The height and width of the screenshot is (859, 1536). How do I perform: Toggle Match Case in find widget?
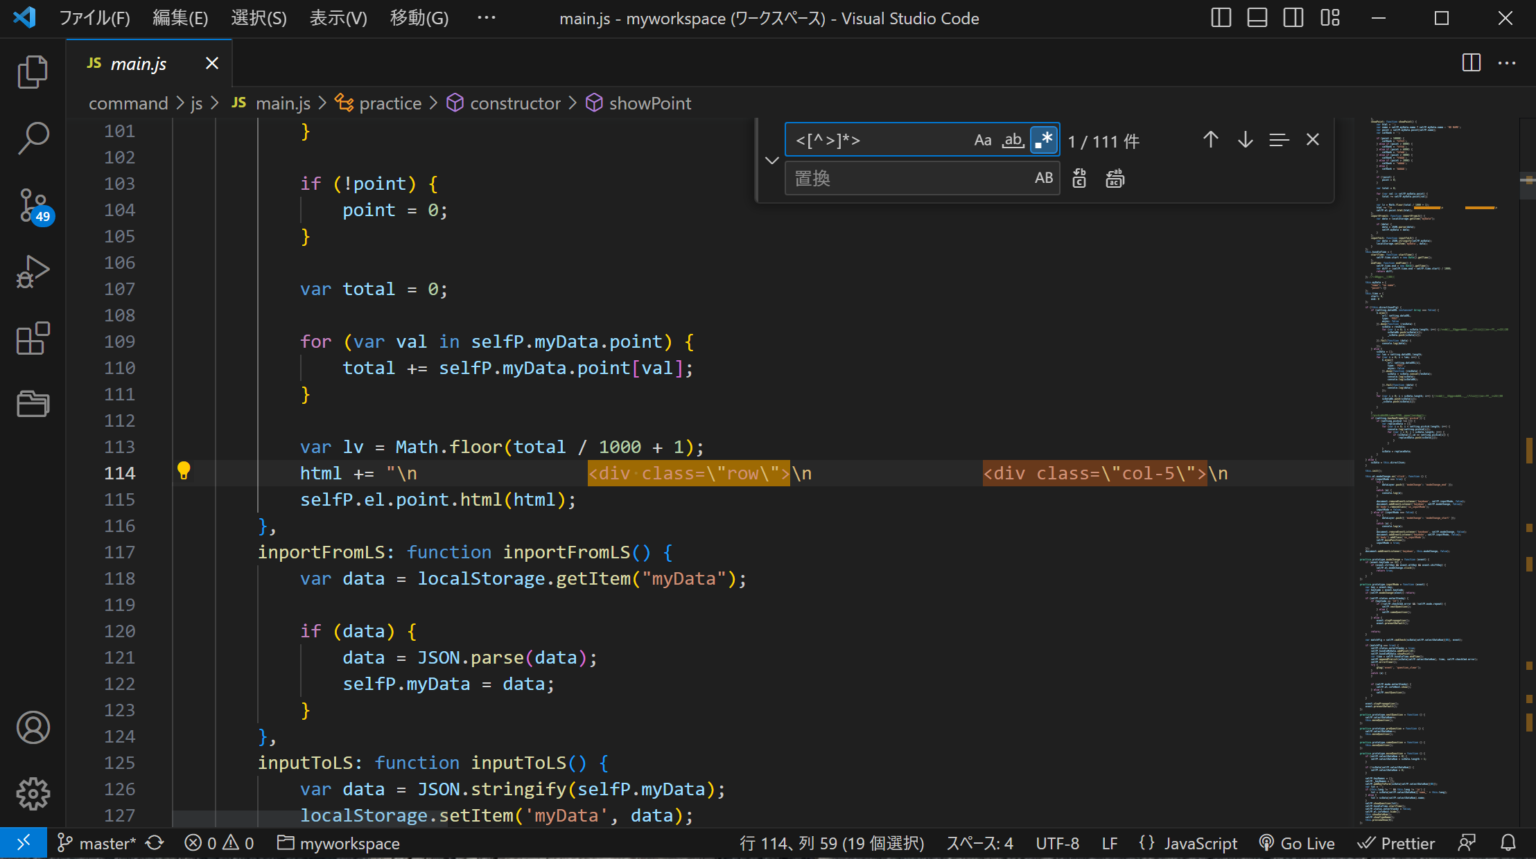983,141
